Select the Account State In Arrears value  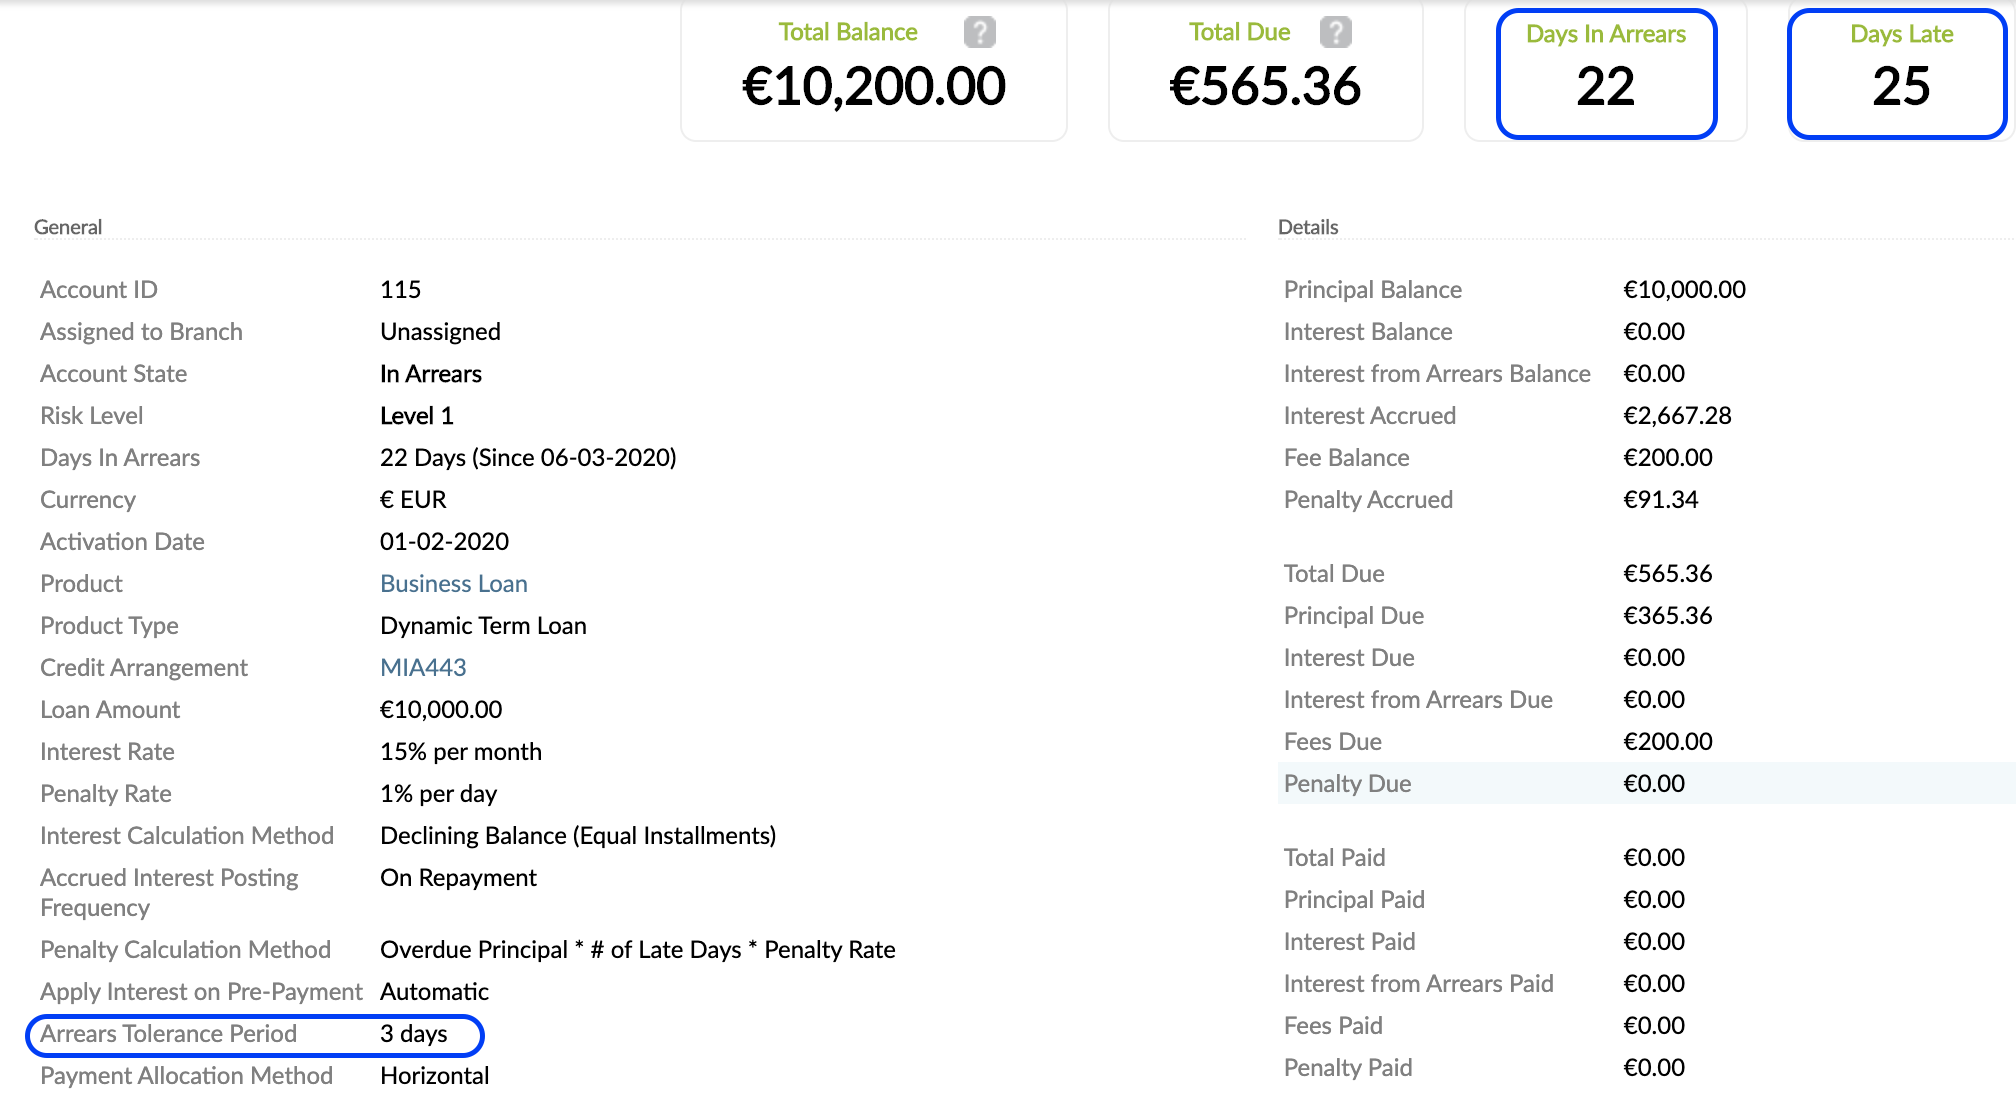[431, 373]
